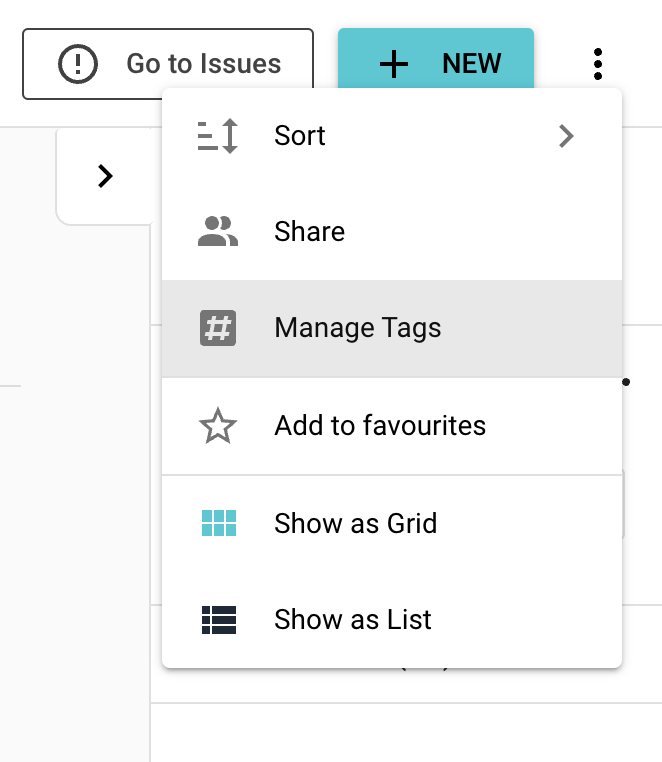Select Sort from the menu
This screenshot has width=662, height=762.
click(x=300, y=136)
